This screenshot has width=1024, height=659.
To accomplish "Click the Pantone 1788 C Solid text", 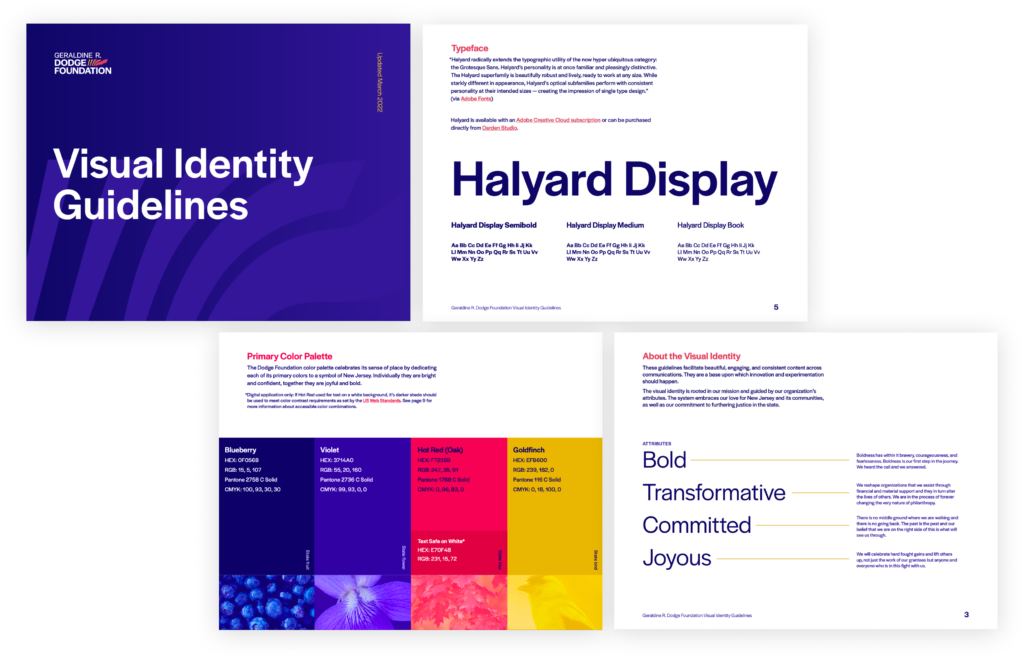I will coord(443,480).
